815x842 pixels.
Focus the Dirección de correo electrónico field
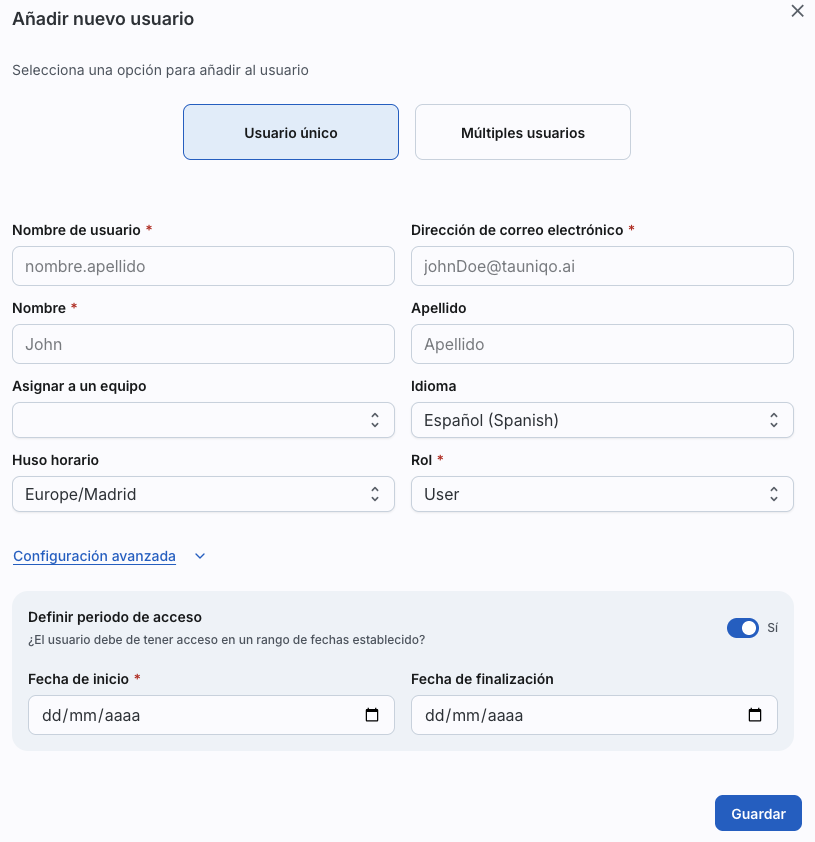pyautogui.click(x=602, y=266)
